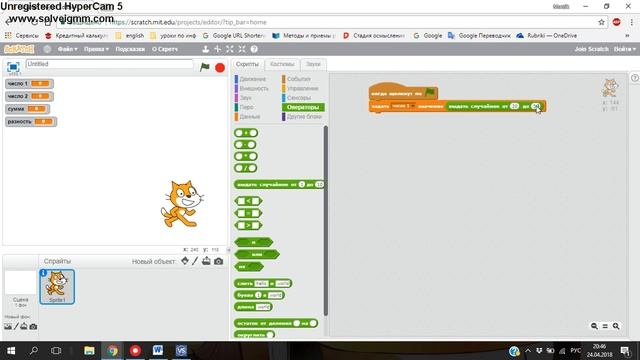Open block help question mark tool
The height and width of the screenshot is (360, 640).
pyautogui.click(x=254, y=49)
